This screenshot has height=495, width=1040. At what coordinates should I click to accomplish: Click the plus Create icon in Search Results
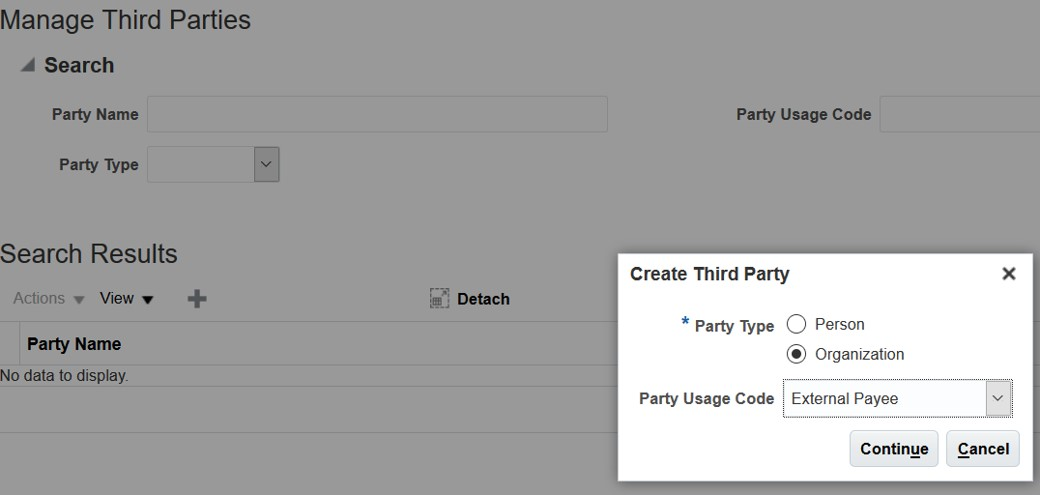click(197, 299)
